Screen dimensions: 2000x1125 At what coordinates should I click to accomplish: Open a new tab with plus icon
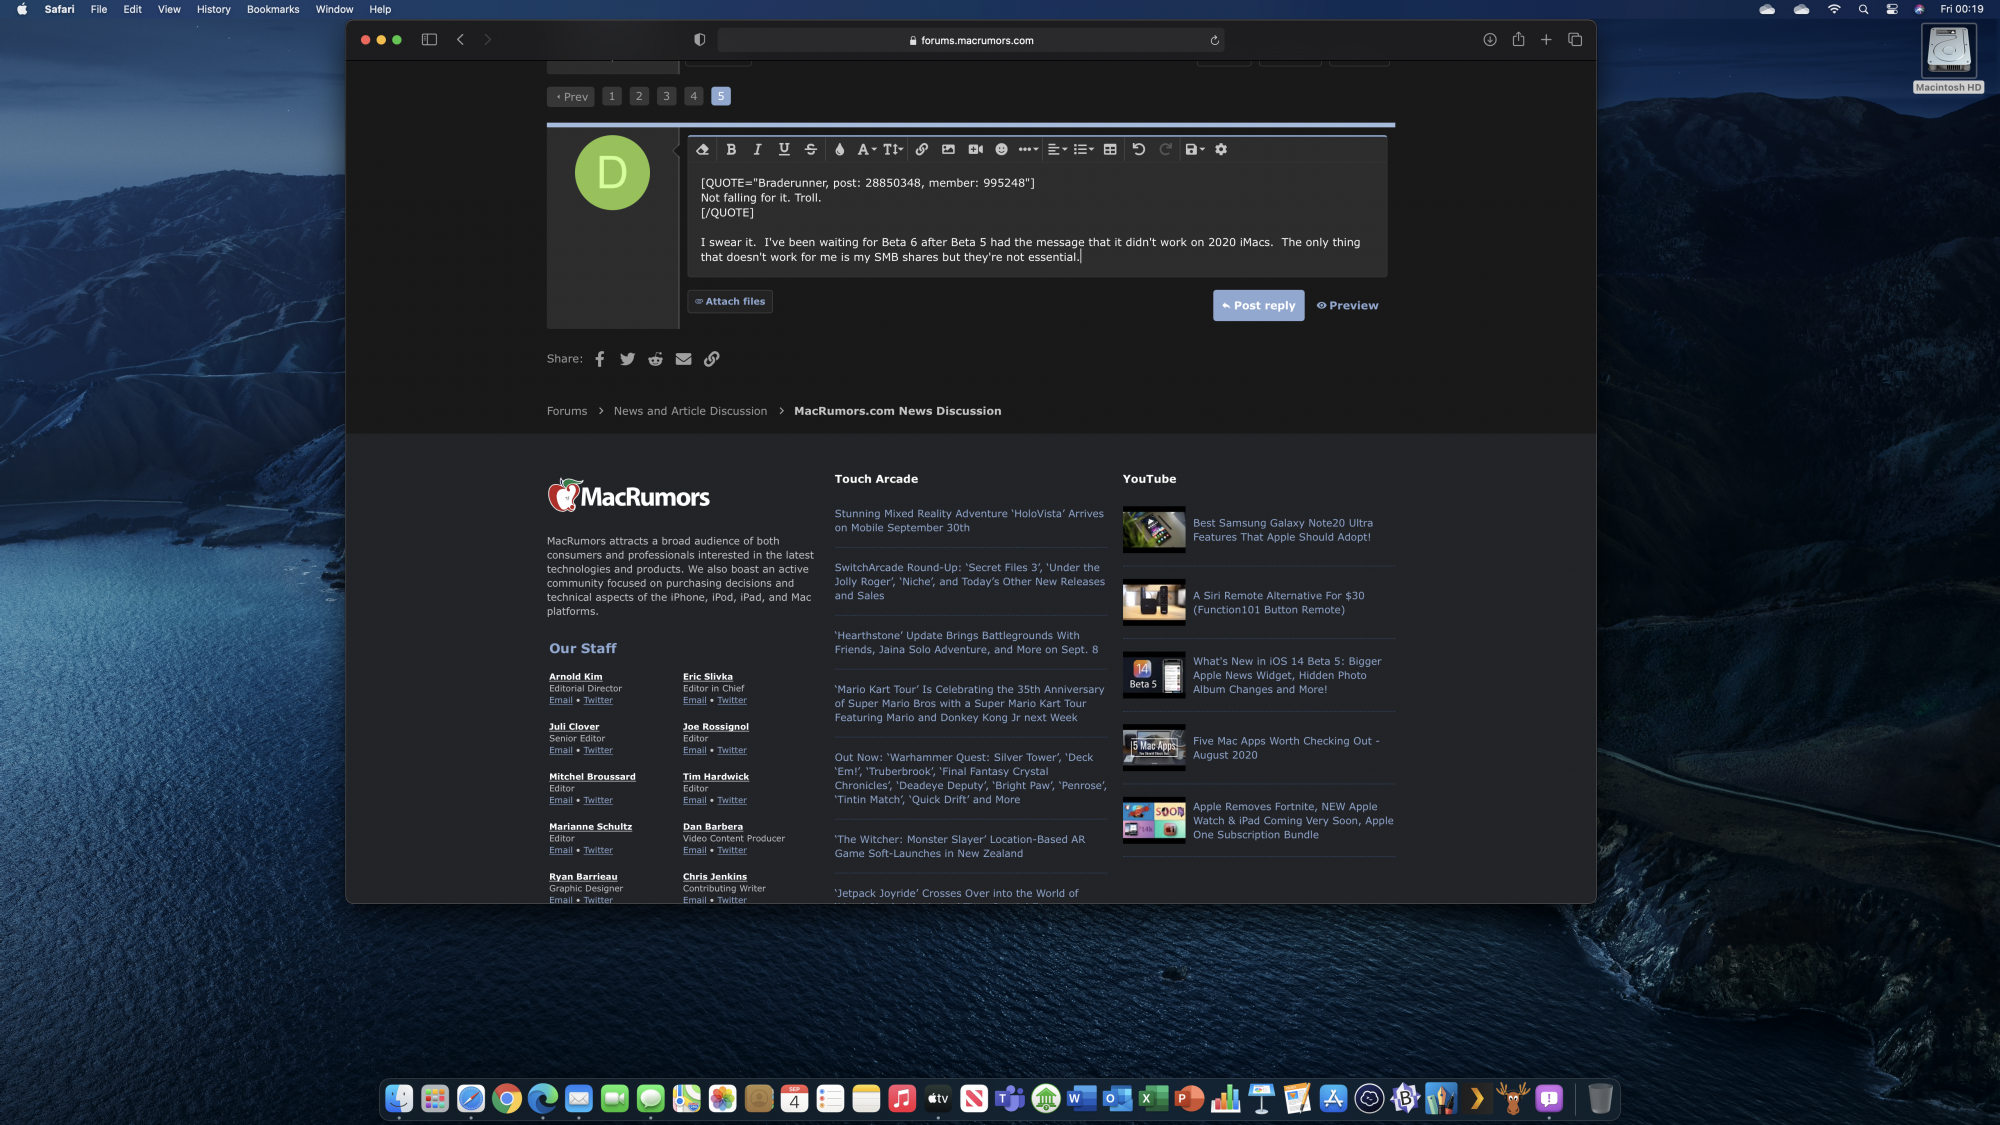pyautogui.click(x=1546, y=40)
